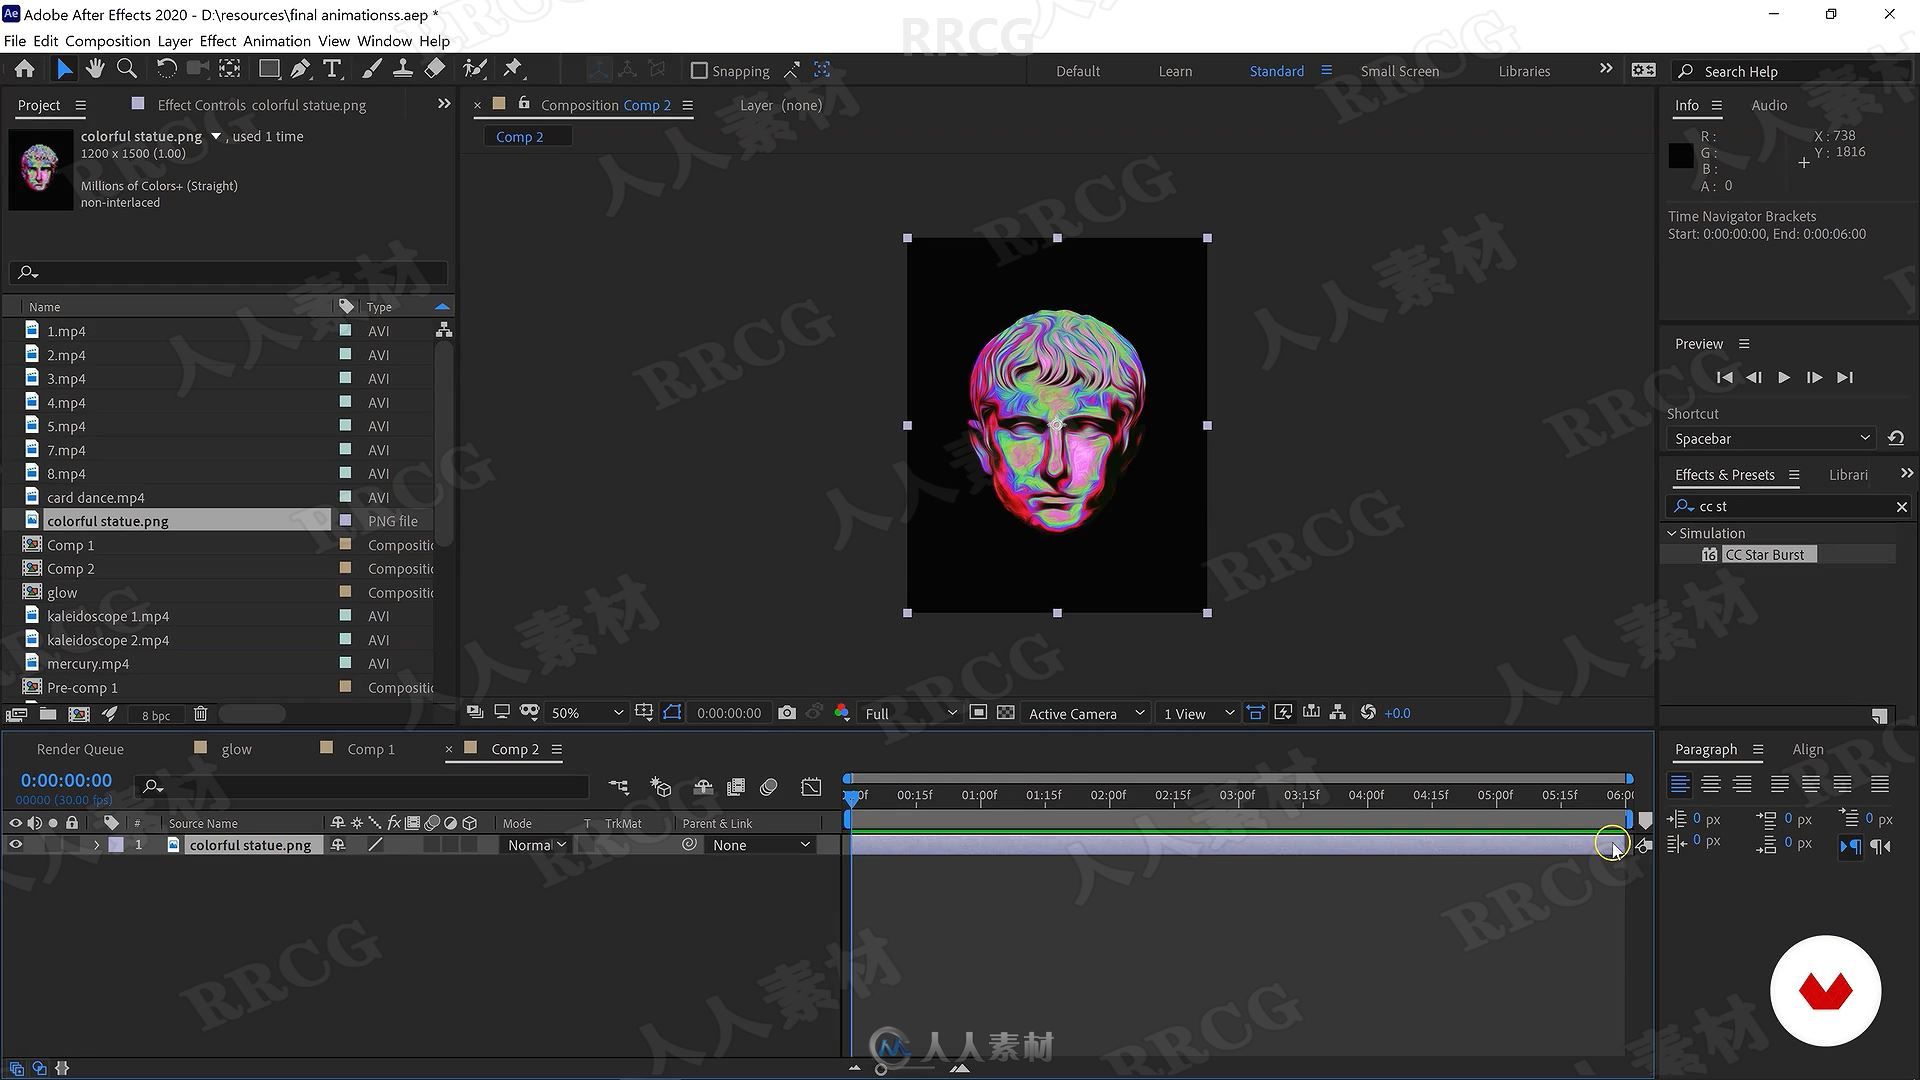Switch to Small Screen workspace
The width and height of the screenshot is (1920, 1080).
pos(1399,71)
